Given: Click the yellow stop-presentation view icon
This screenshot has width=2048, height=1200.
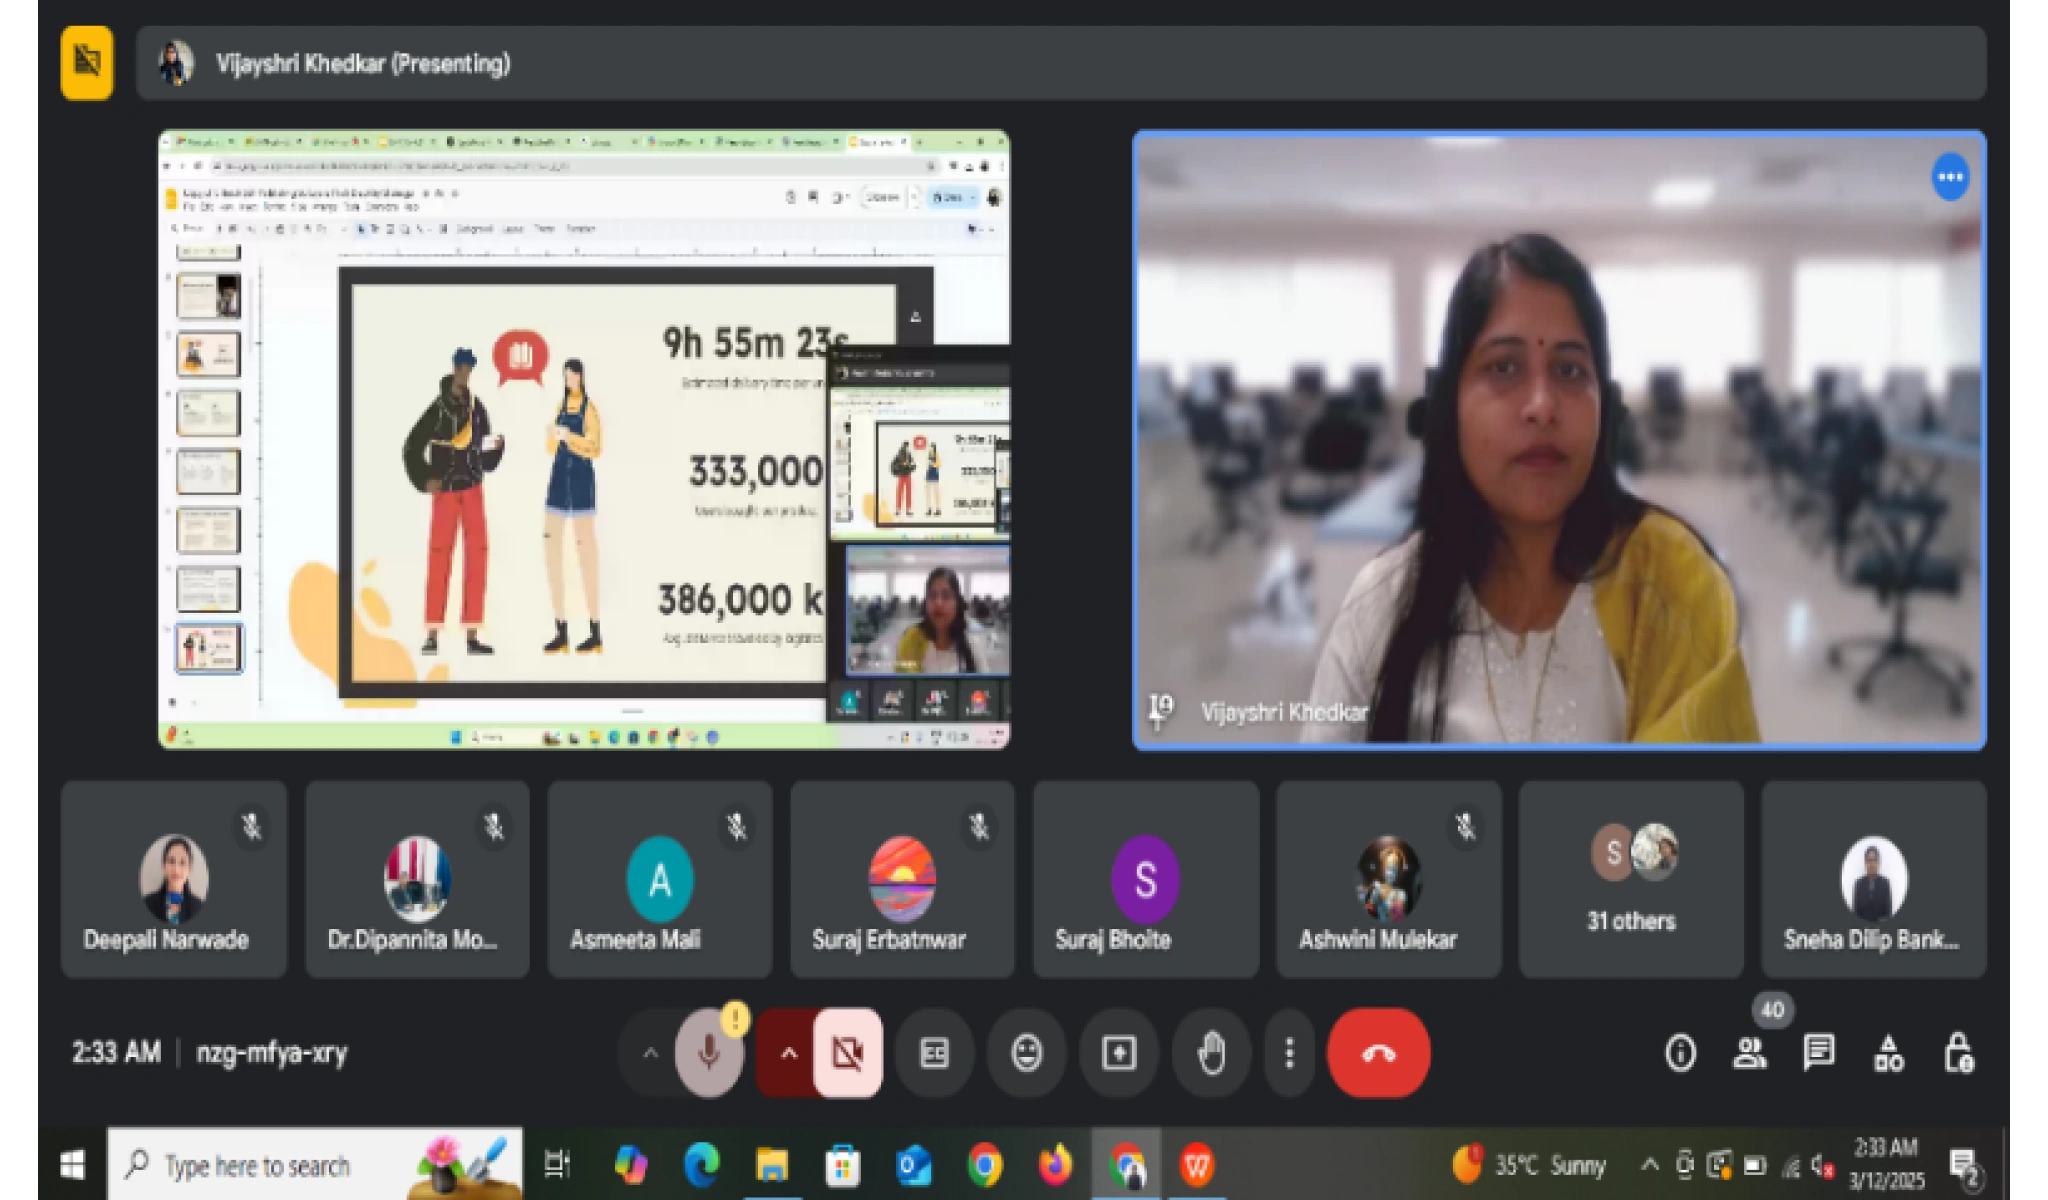Looking at the screenshot, I should point(87,63).
